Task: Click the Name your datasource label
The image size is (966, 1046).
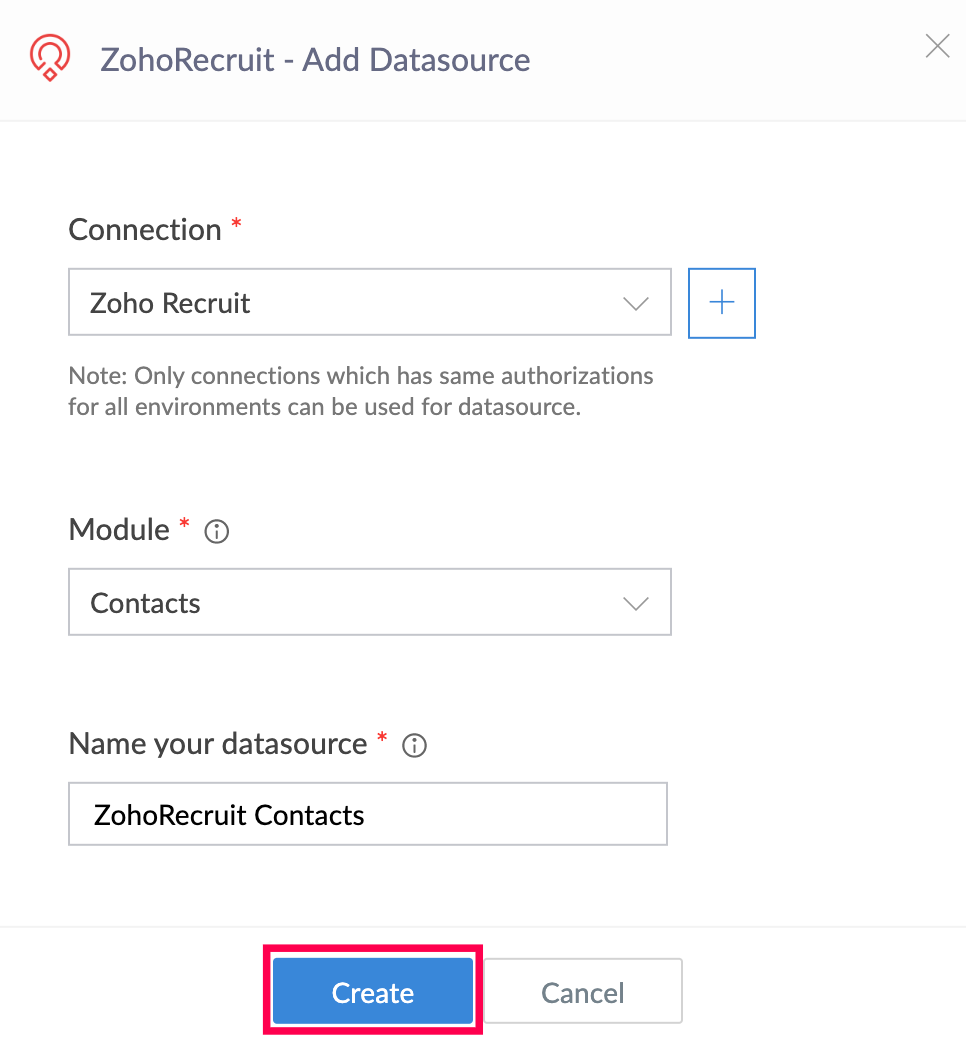Action: click(x=218, y=744)
